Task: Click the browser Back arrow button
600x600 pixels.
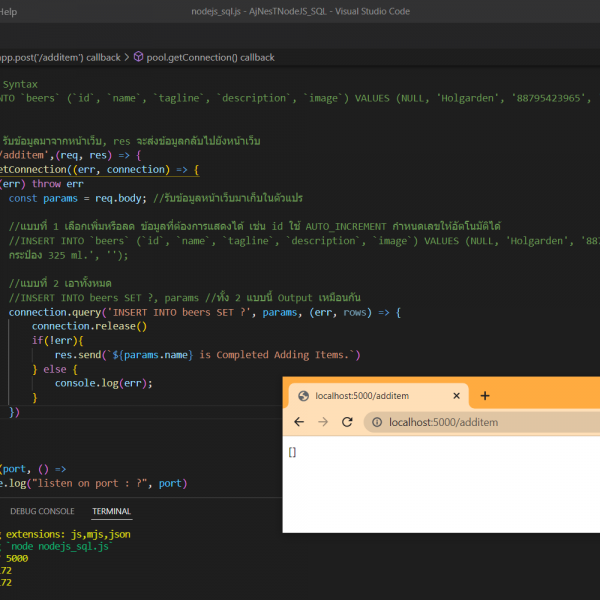Action: 299,422
